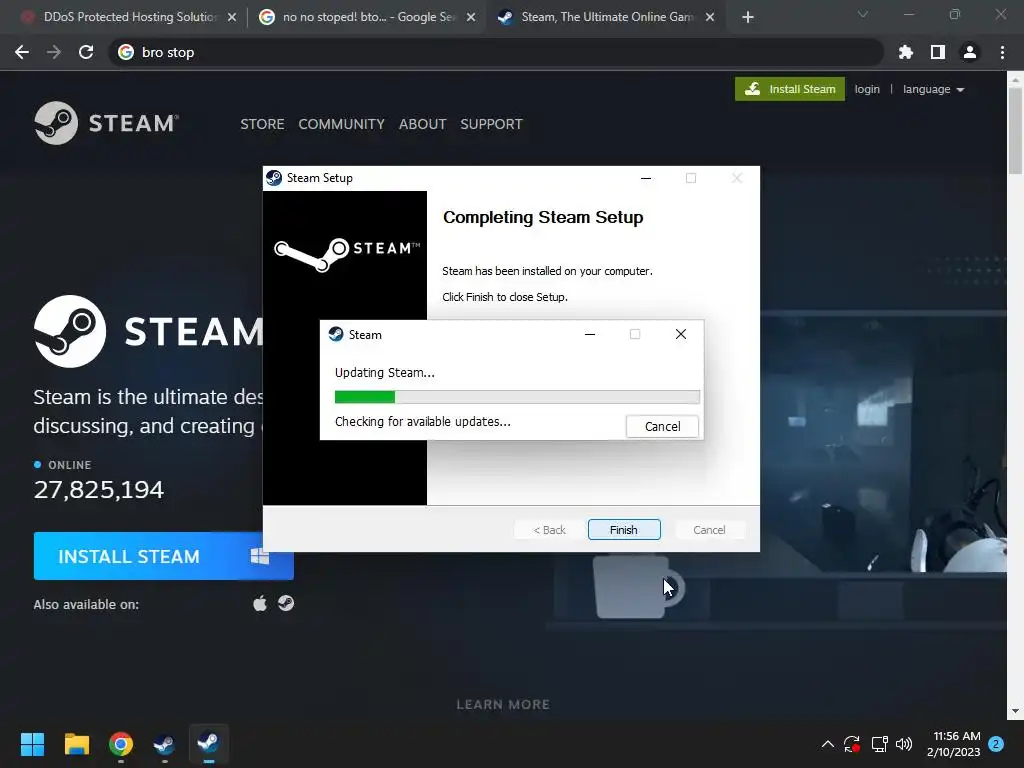Open the Windows Start menu
Image resolution: width=1024 pixels, height=768 pixels.
tap(32, 744)
